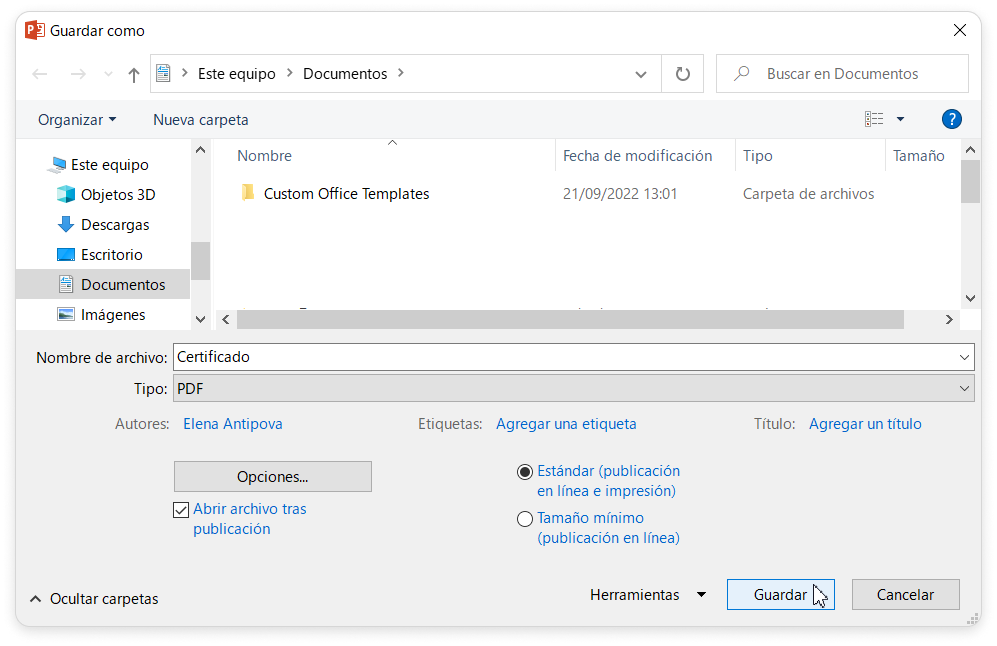Expand the address bar path history dropdown
The height and width of the screenshot is (646, 997).
click(641, 74)
